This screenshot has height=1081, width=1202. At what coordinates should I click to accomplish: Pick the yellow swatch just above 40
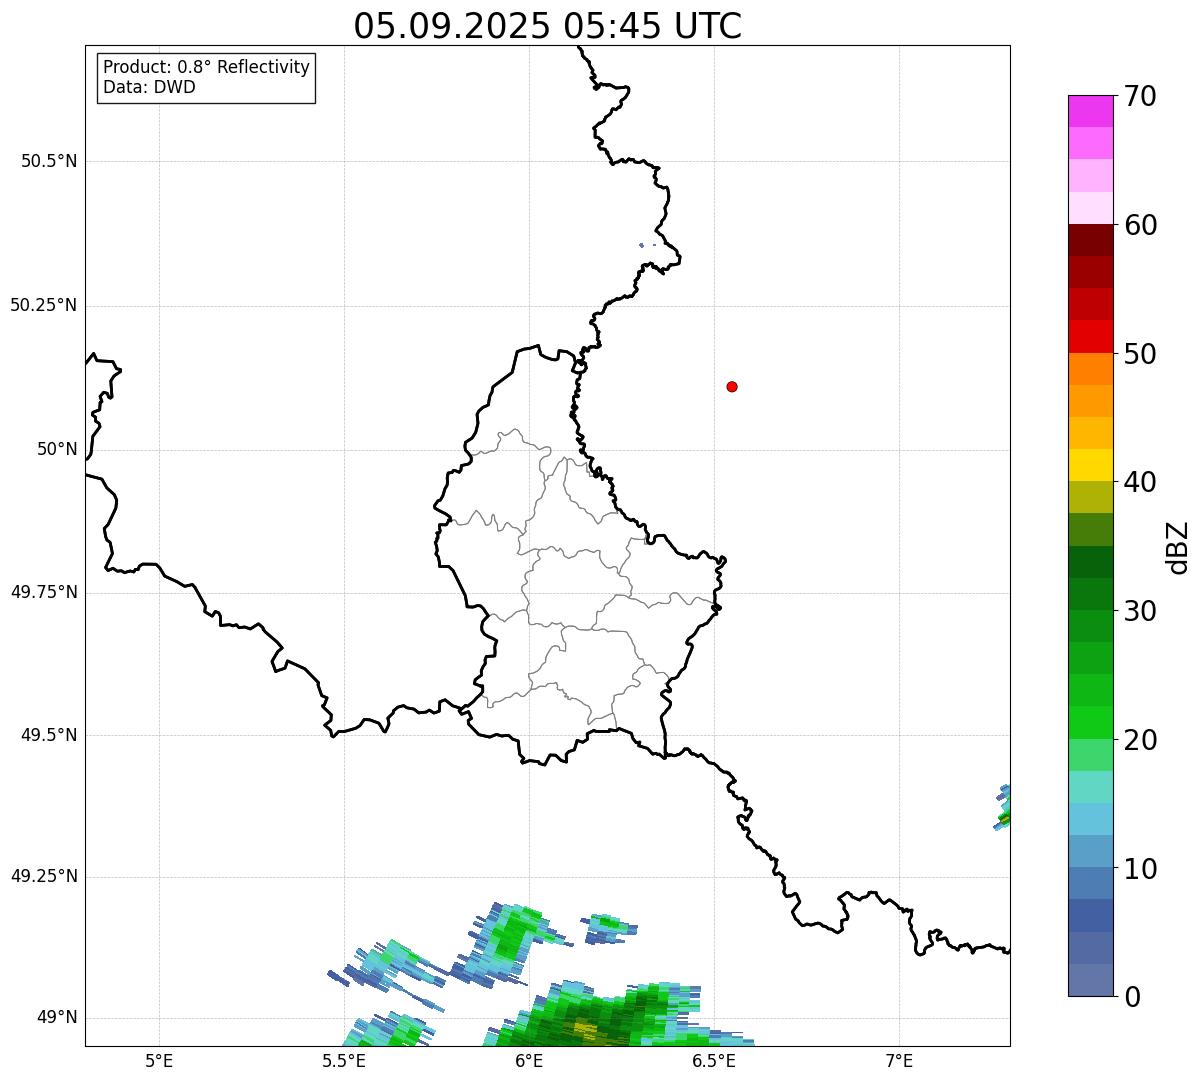coord(1090,465)
